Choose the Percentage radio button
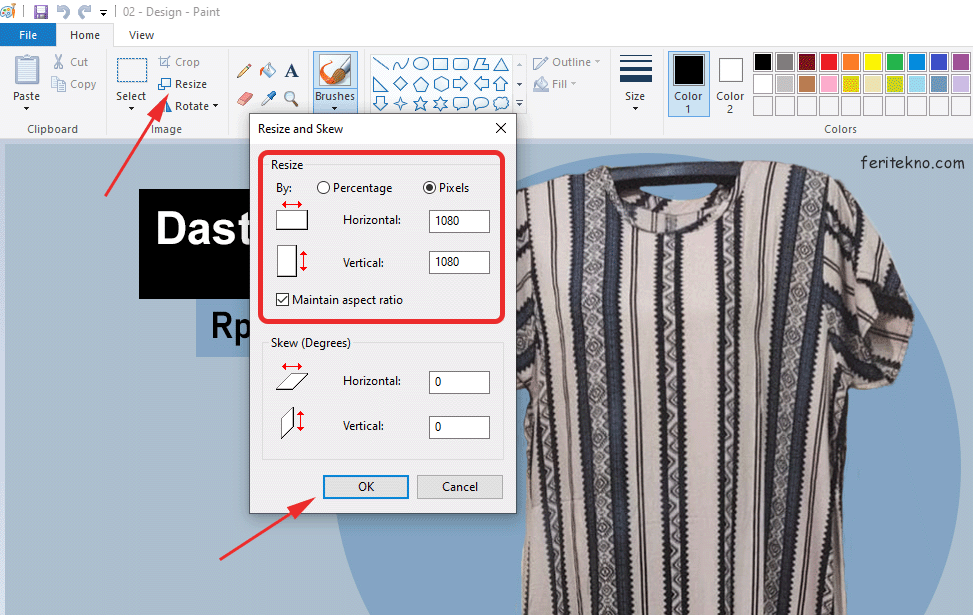The image size is (973, 615). click(323, 187)
